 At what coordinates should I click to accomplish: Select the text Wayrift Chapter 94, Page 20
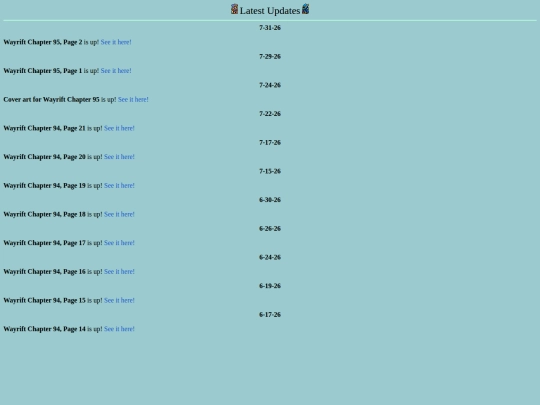(x=44, y=157)
